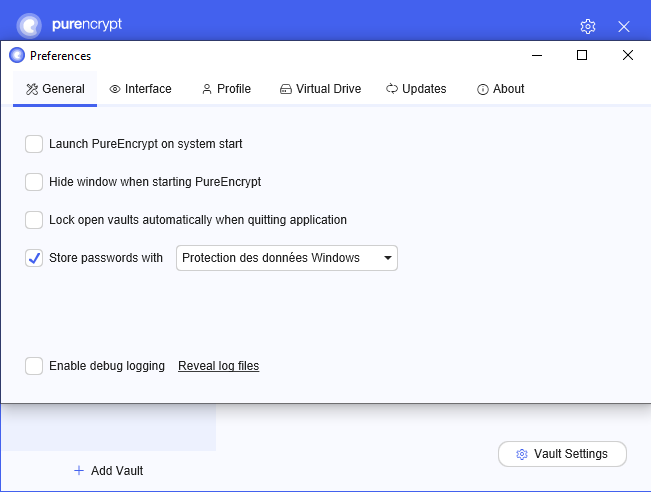Enable Launch PureEncrypt on system start
Viewport: 651px width, 492px height.
click(x=34, y=144)
